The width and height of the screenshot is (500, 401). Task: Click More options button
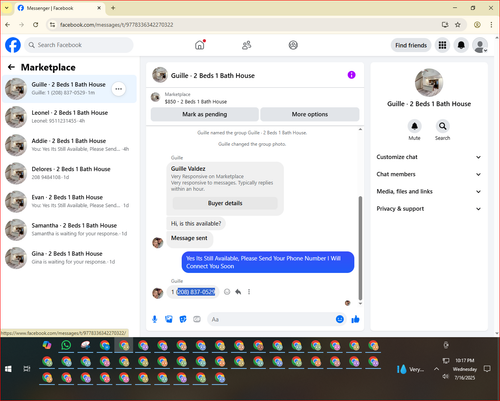(310, 114)
